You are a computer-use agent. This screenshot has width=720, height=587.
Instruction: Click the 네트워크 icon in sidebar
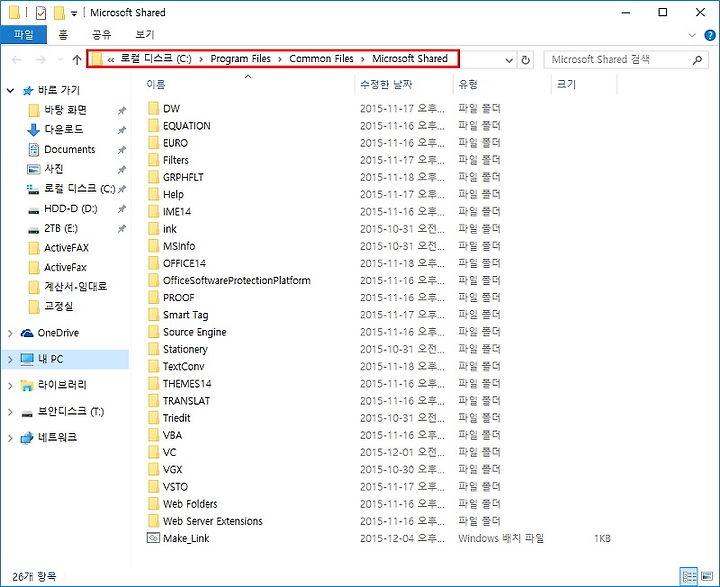[27, 438]
